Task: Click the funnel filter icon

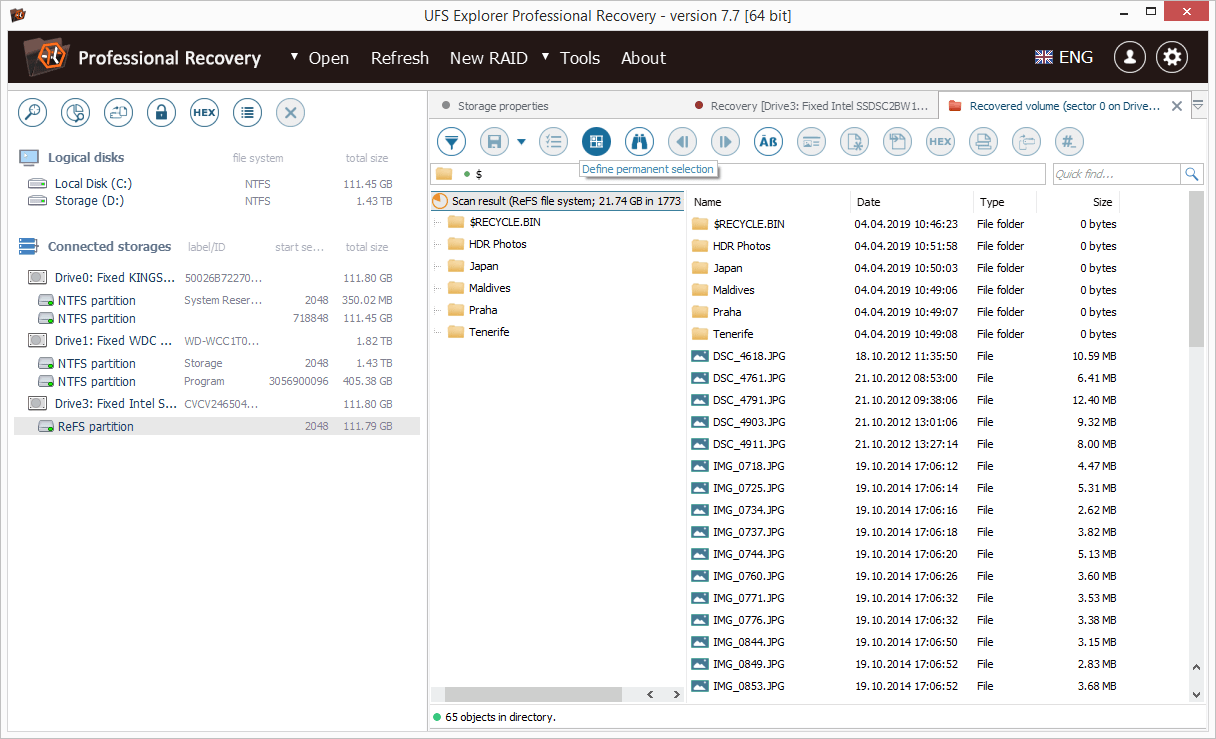Action: (x=452, y=142)
